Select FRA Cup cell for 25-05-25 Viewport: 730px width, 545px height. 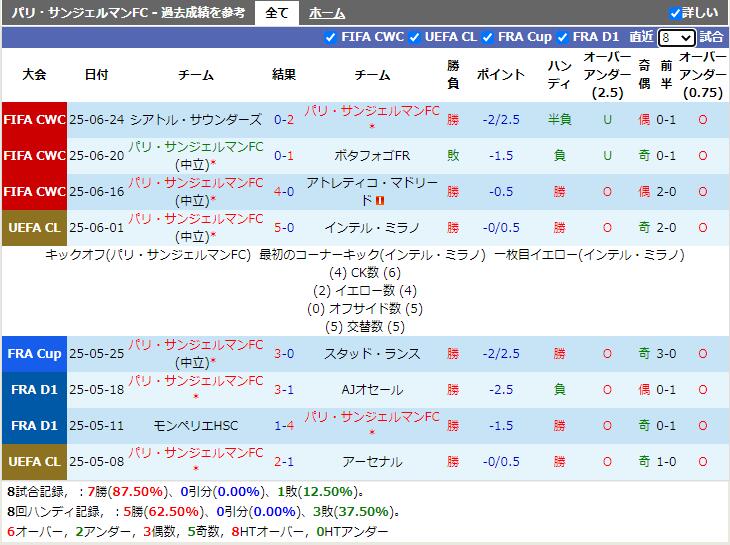[x=34, y=354]
